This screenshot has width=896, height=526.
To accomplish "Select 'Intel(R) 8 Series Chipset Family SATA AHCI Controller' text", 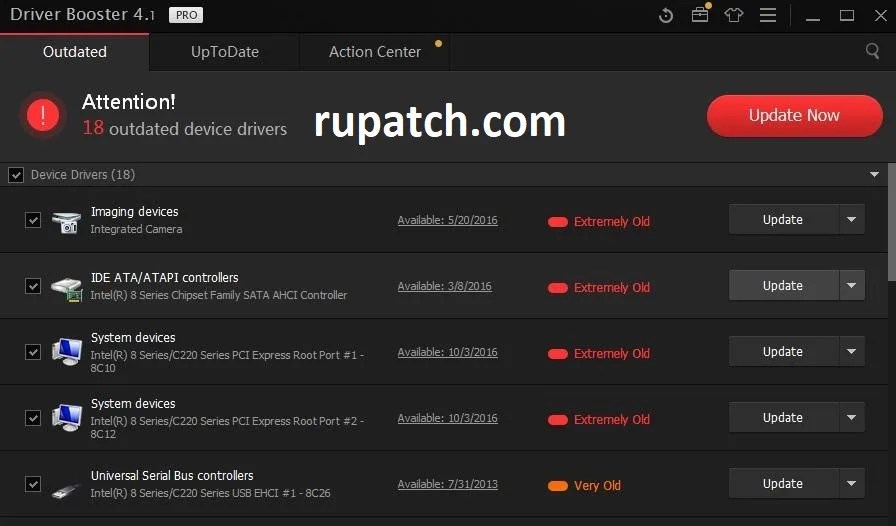I will click(x=218, y=295).
